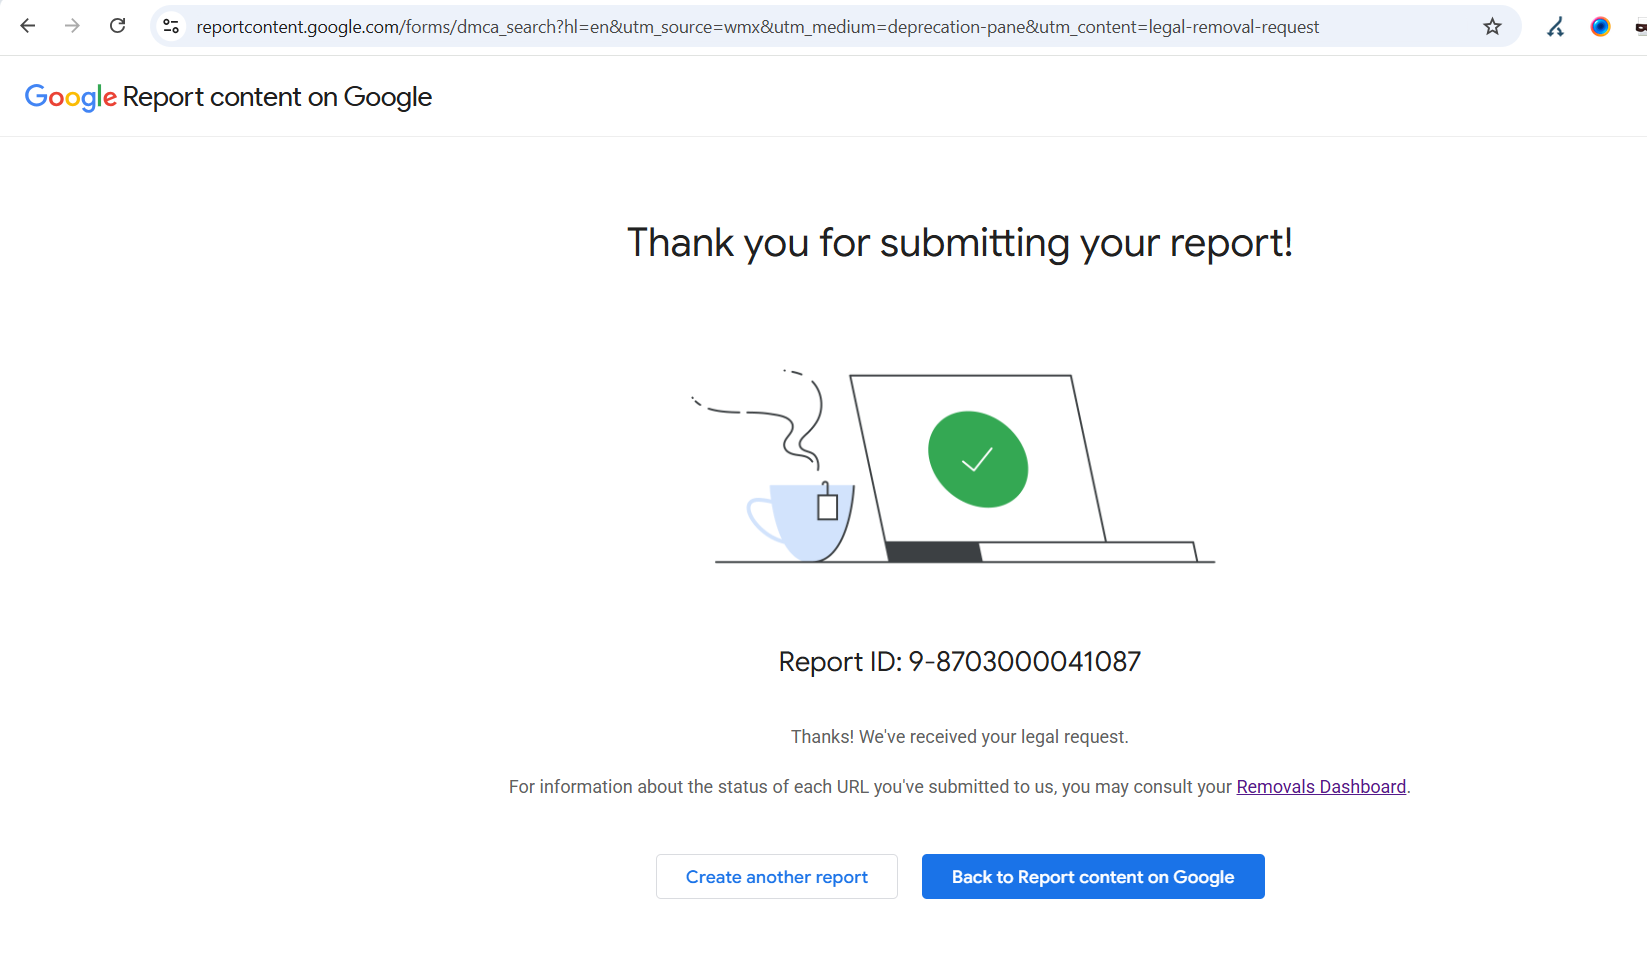Reload the current page
Viewport: 1647px width, 968px height.
tap(117, 26)
